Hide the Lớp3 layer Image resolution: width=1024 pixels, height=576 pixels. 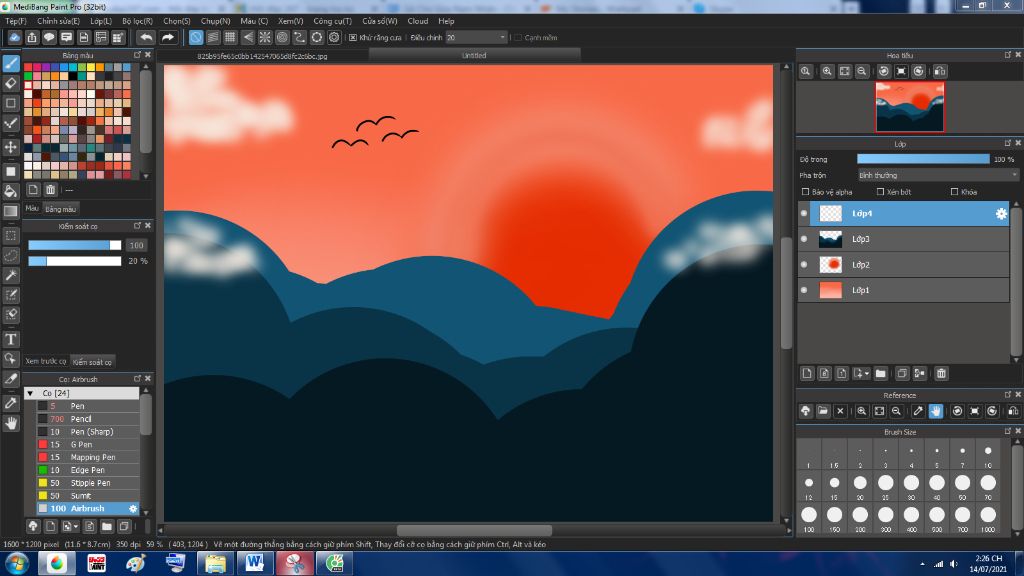click(804, 239)
